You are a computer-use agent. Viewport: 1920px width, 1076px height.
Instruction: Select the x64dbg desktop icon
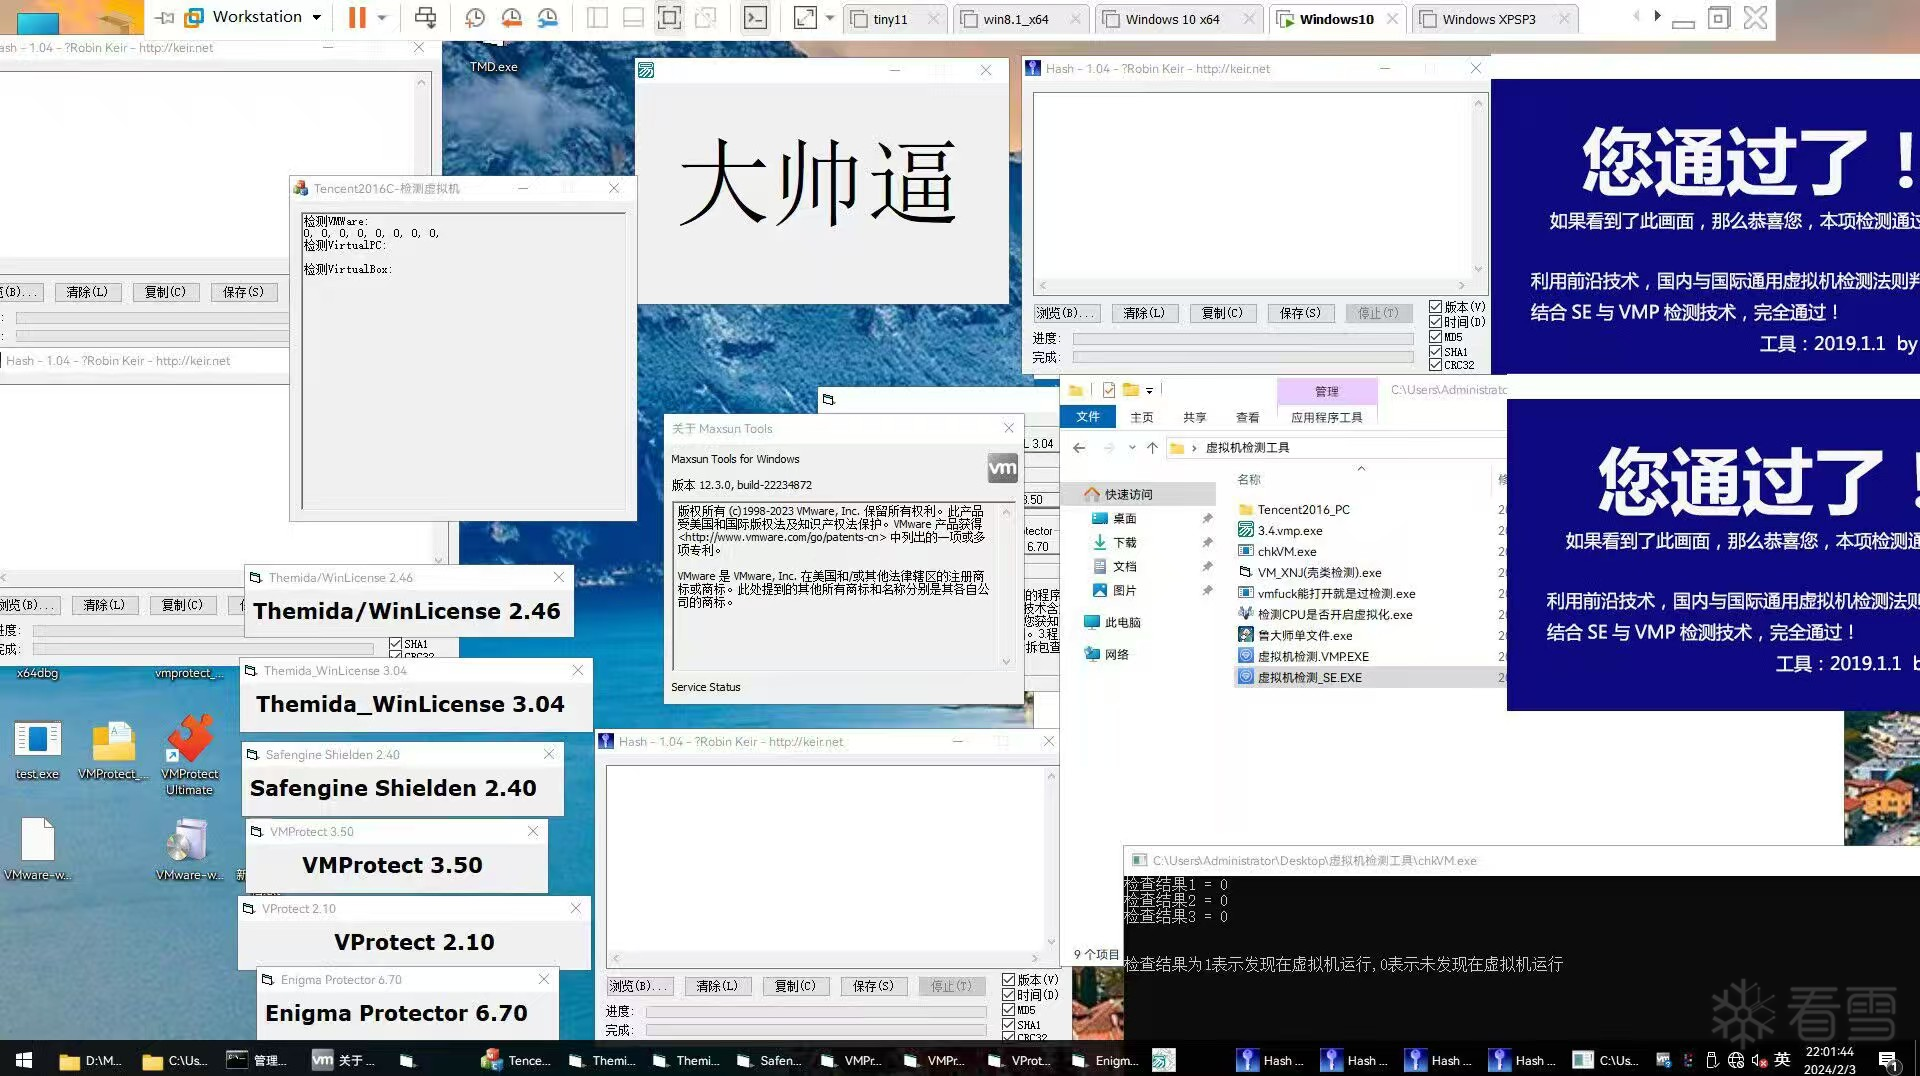coord(37,673)
